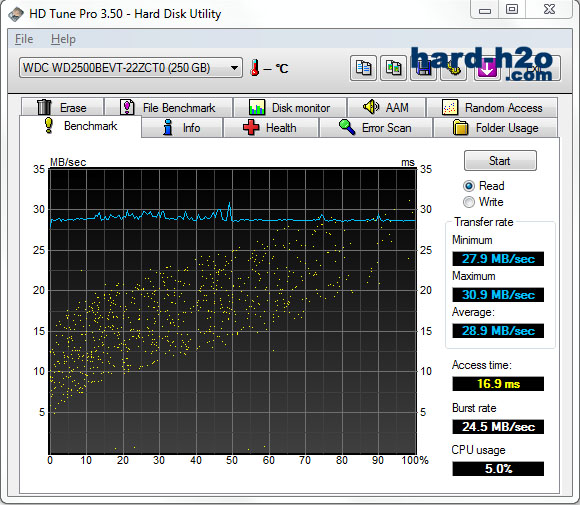Open the Error Scan tab

click(x=375, y=128)
